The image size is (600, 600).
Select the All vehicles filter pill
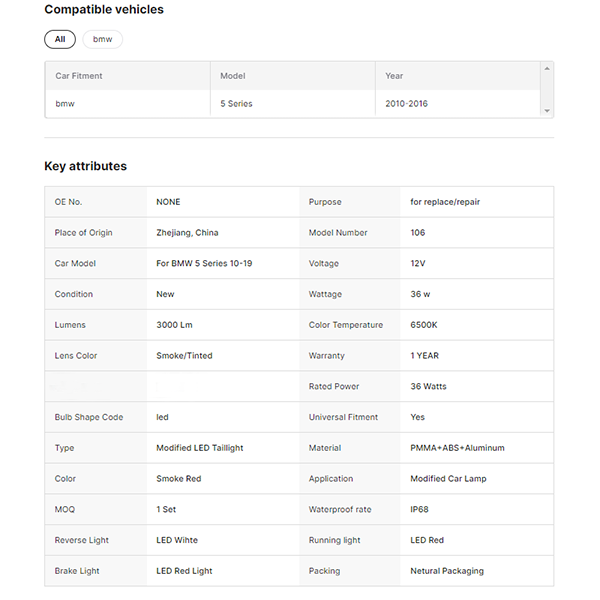[x=59, y=39]
